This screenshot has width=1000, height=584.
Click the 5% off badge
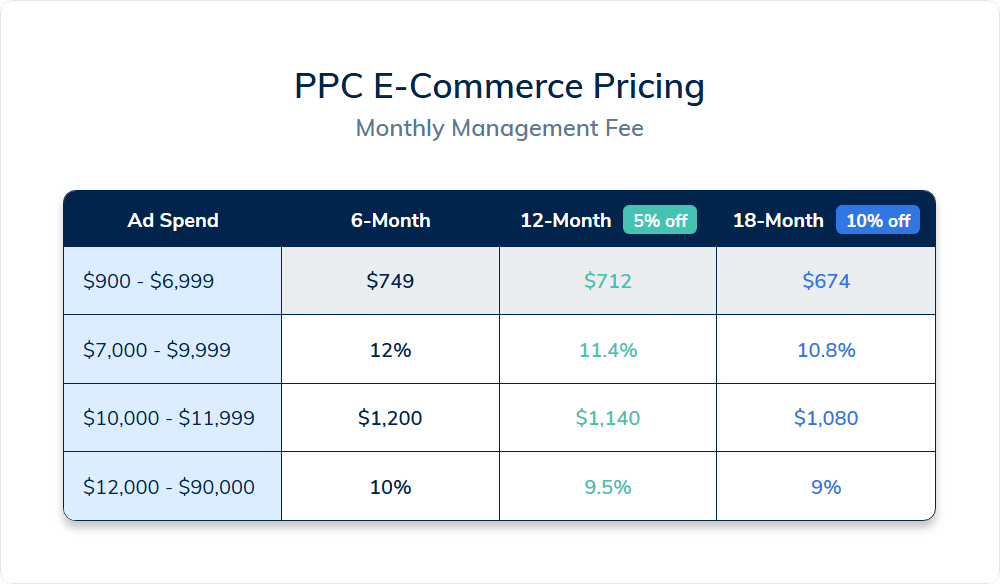[660, 220]
